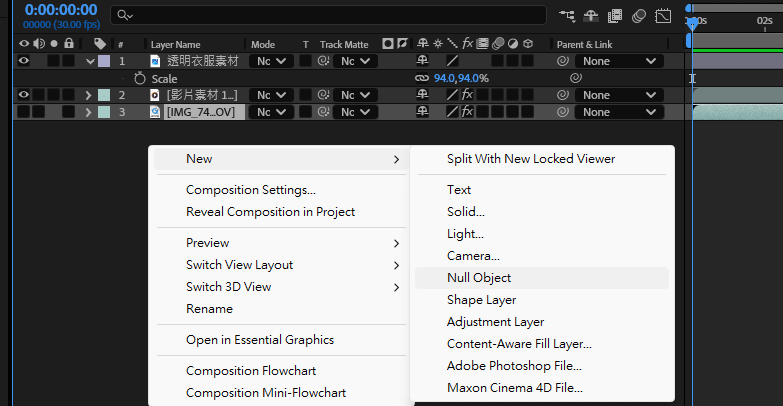Show layer 3 by enabling its video switch

click(x=24, y=112)
